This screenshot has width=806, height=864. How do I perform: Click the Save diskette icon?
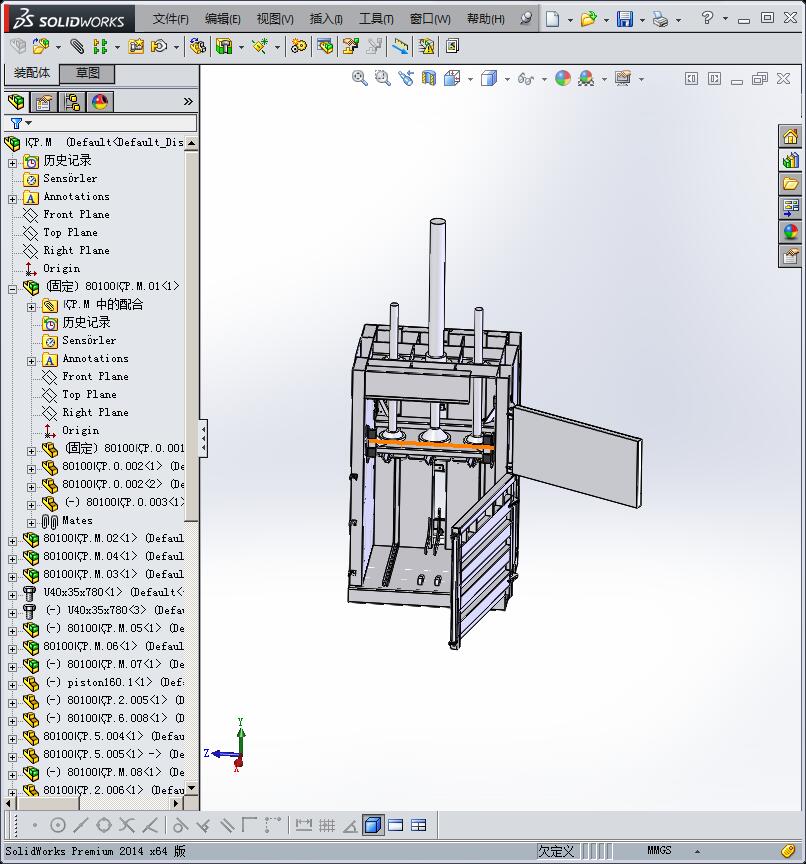[x=625, y=19]
